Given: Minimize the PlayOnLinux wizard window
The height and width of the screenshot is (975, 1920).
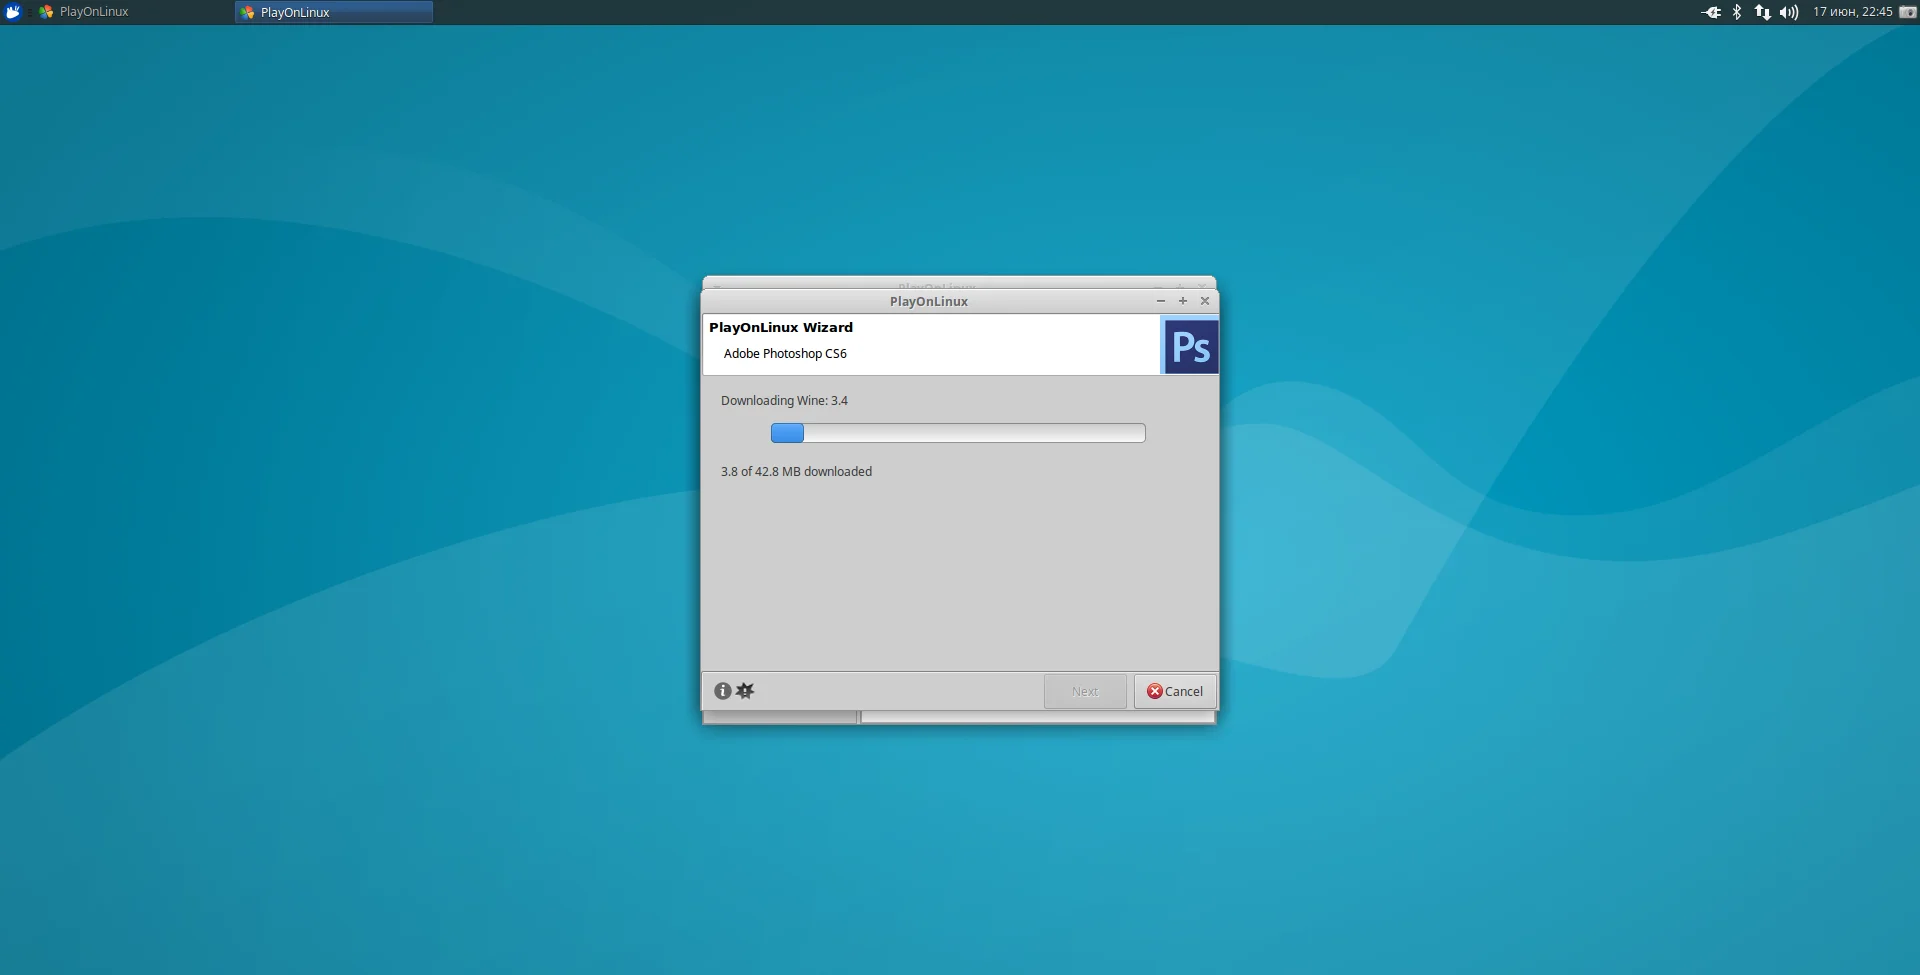Looking at the screenshot, I should [x=1161, y=301].
